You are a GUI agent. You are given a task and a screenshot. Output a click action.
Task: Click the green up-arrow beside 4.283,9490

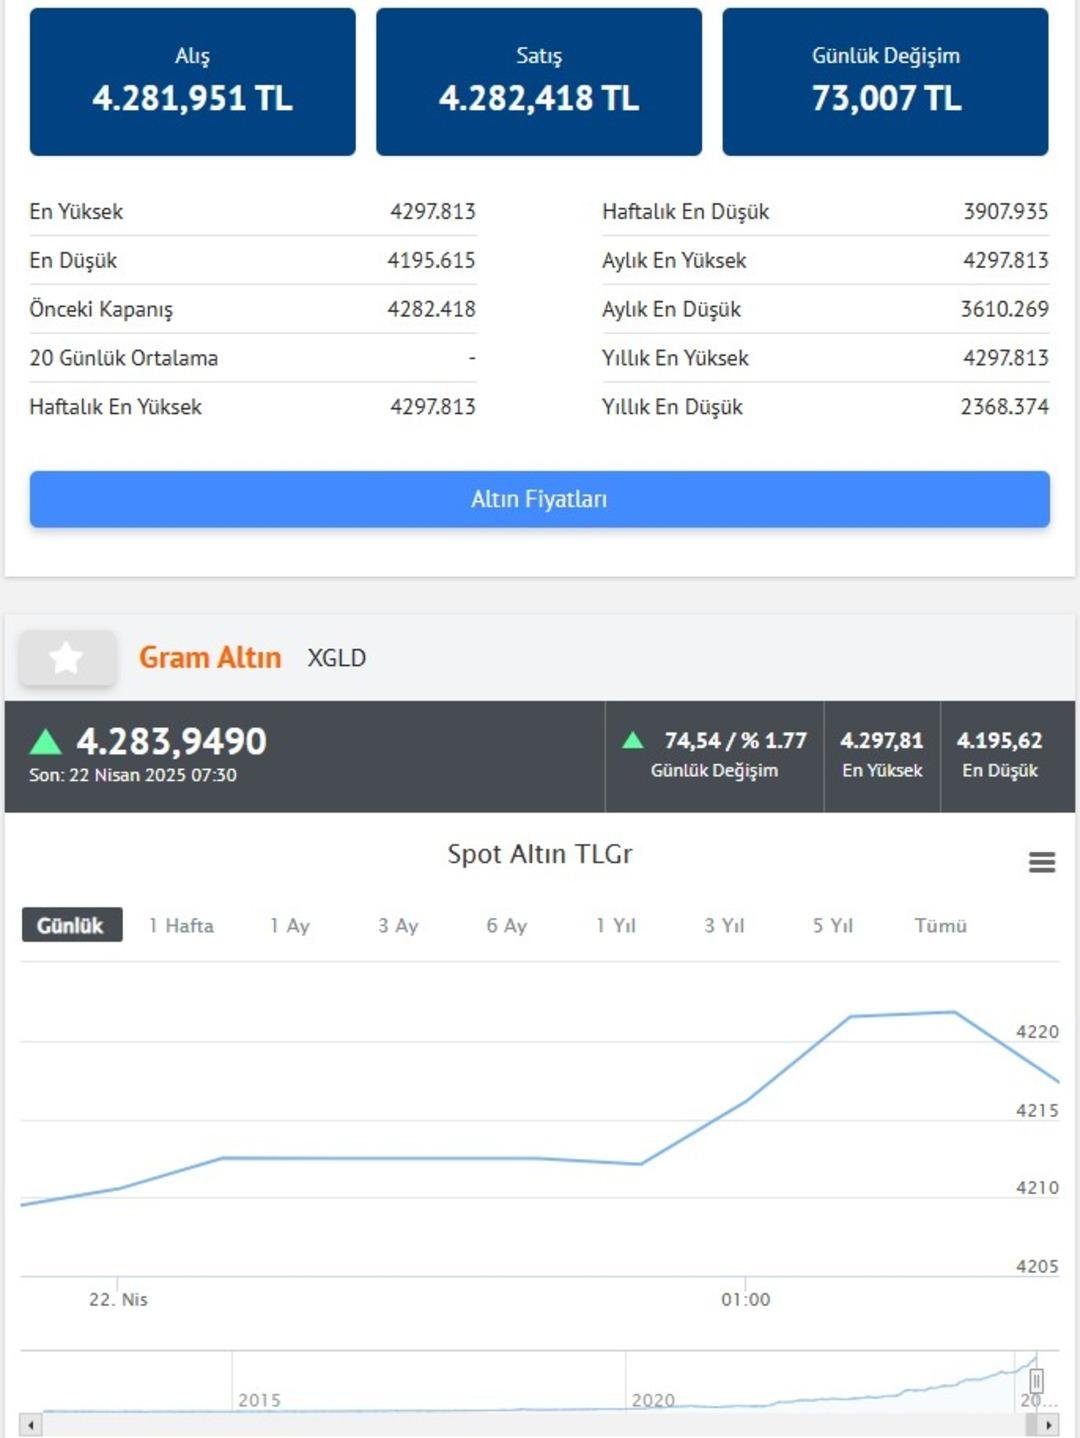coord(46,742)
